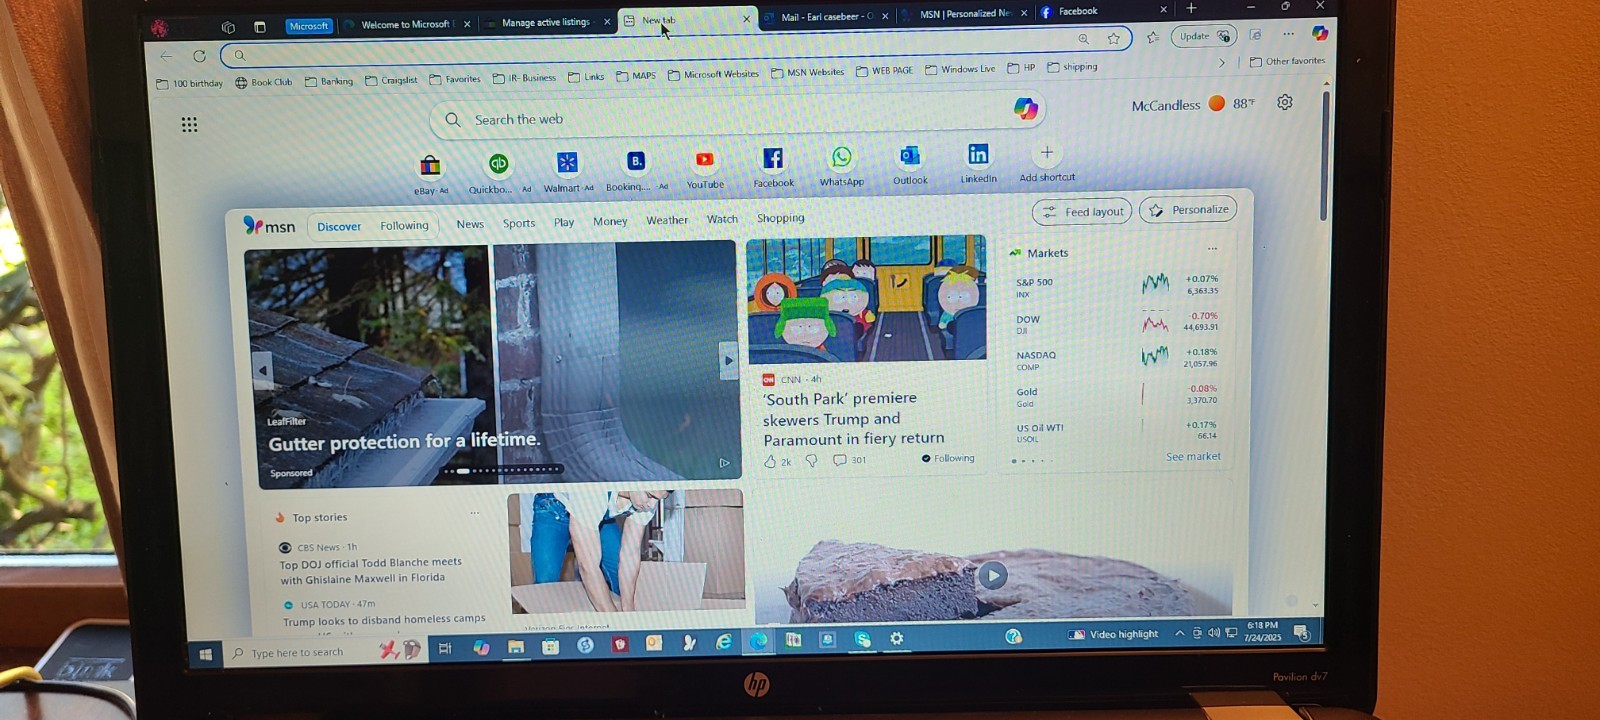Open the MSN Websites bookmarks folder
Image resolution: width=1600 pixels, height=720 pixels.
coord(807,72)
